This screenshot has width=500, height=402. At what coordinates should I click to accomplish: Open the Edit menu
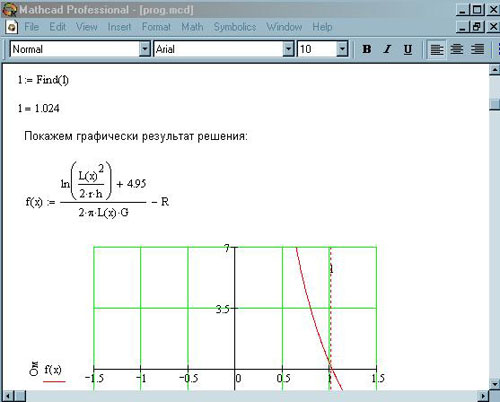click(57, 27)
